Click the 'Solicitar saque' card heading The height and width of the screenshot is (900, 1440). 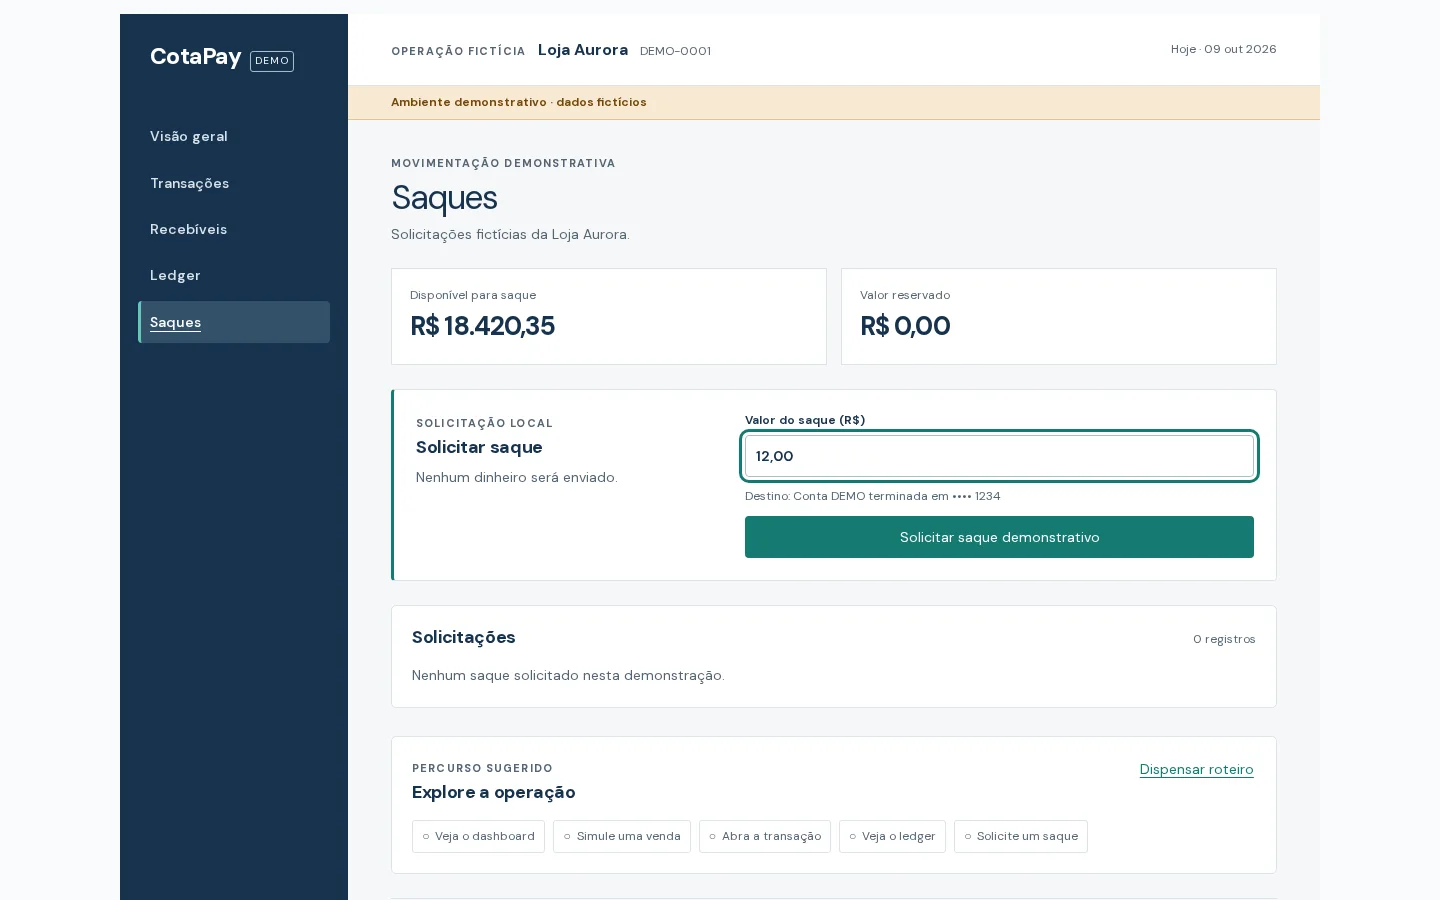point(479,448)
